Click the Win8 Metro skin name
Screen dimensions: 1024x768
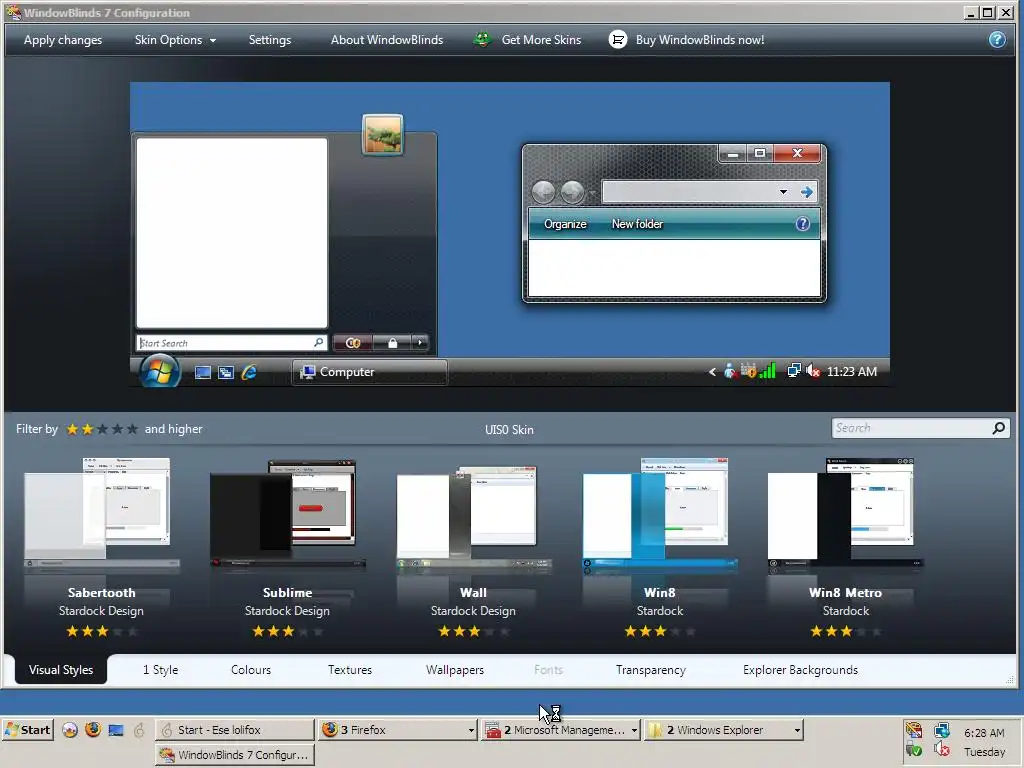coord(846,593)
